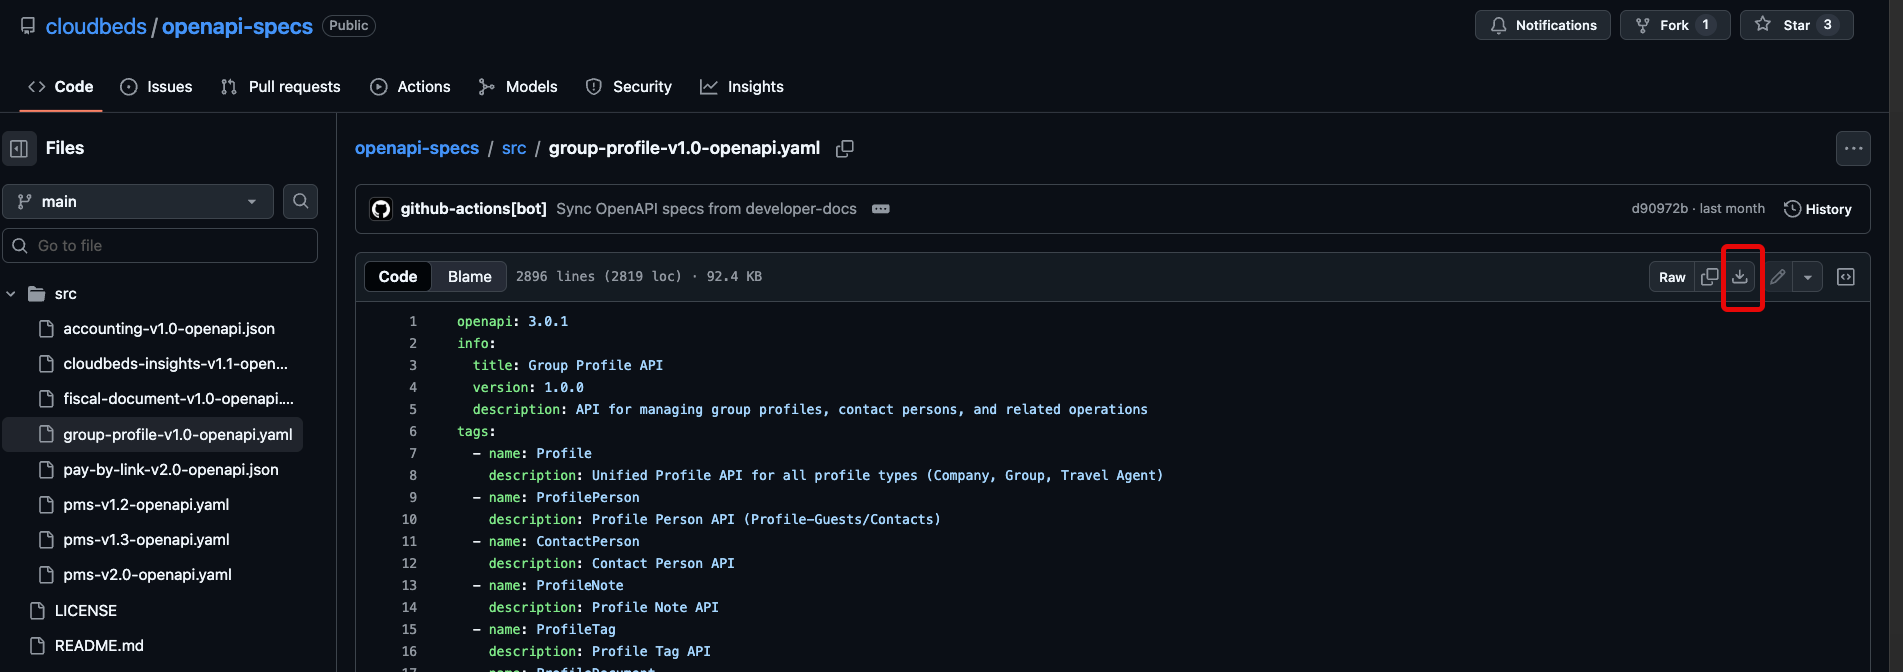The width and height of the screenshot is (1903, 672).
Task: Collapse the src folder
Action: pos(11,293)
